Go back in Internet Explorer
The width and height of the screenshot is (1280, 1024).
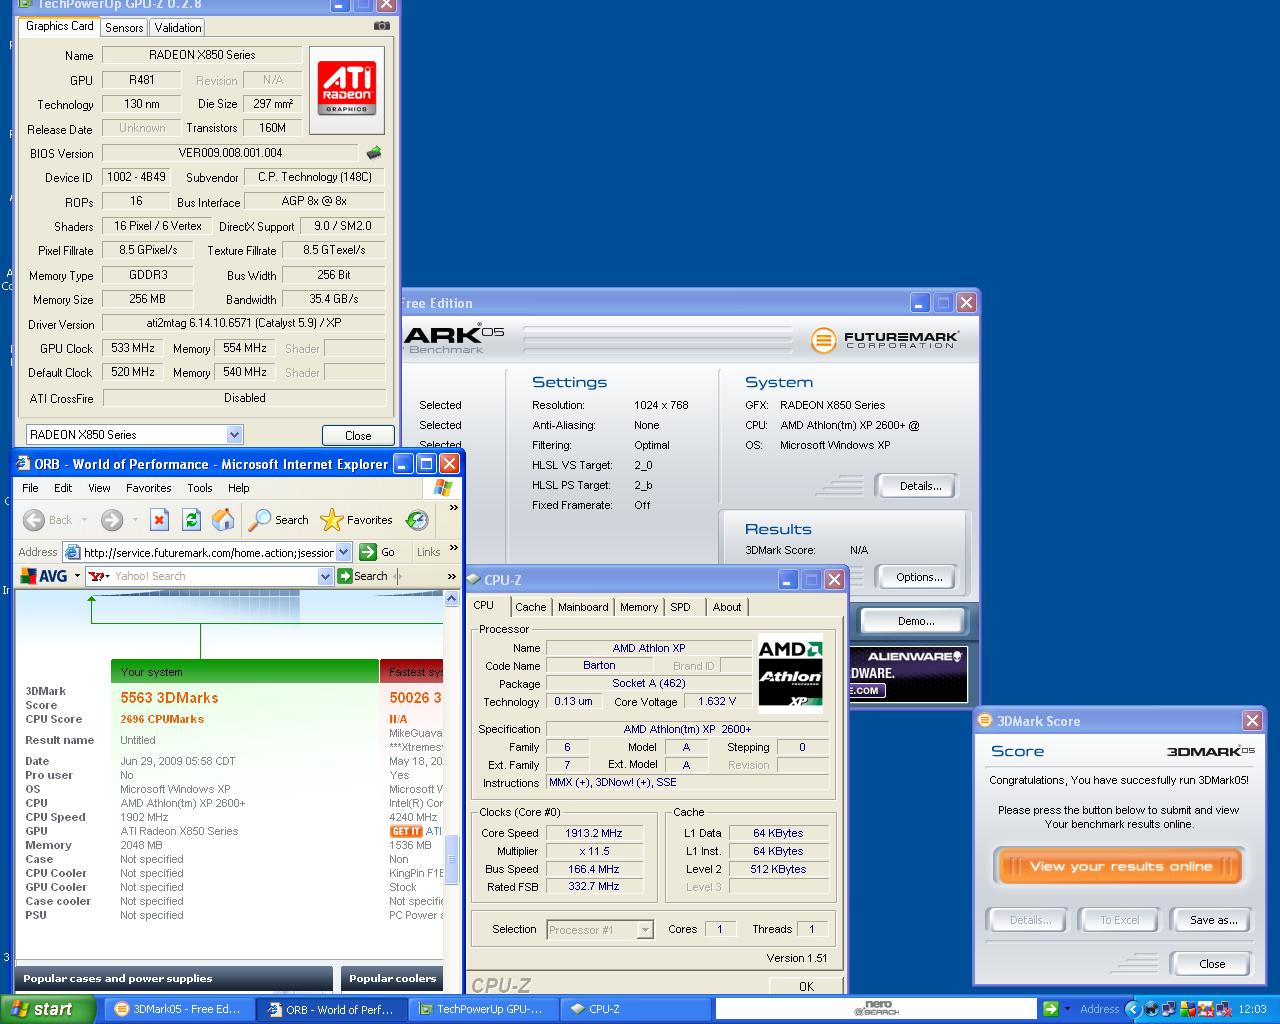click(x=48, y=520)
